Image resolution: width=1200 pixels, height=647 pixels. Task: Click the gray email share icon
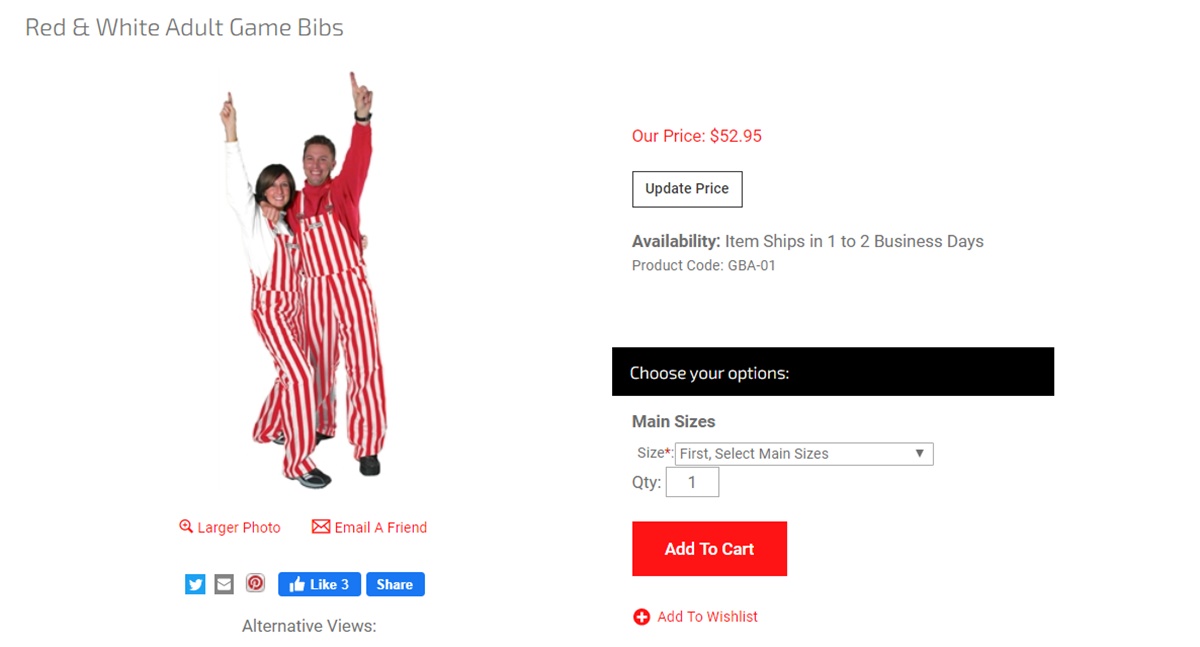224,585
